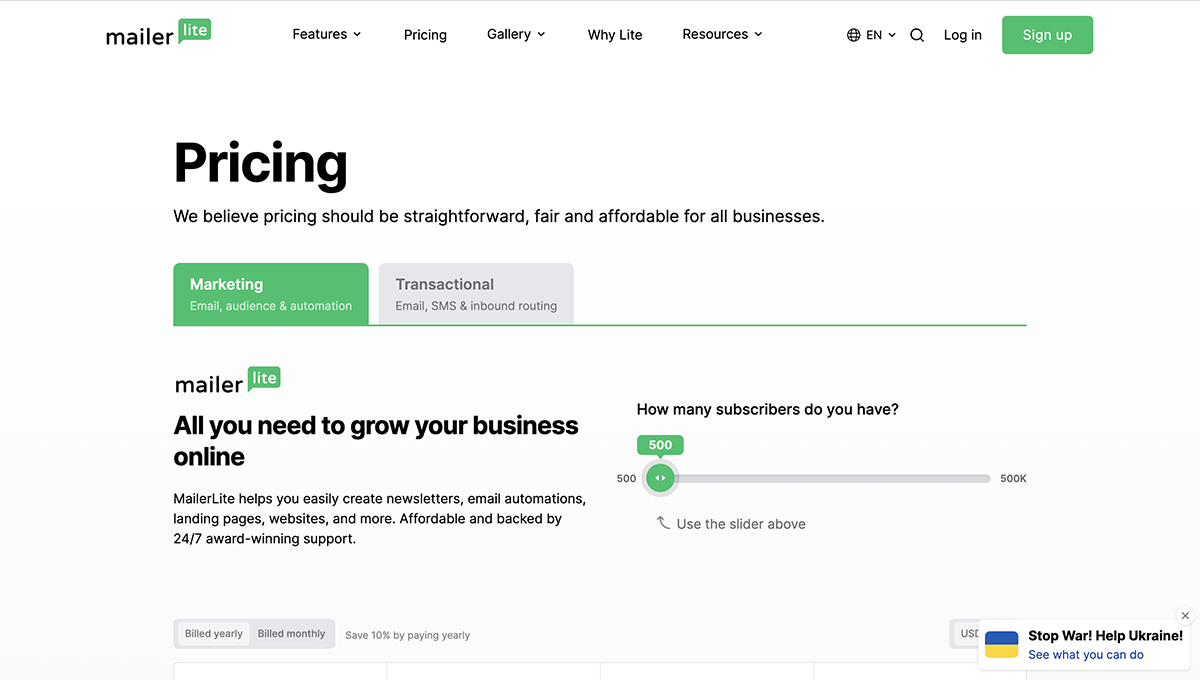Open the search icon in navigation

[917, 35]
